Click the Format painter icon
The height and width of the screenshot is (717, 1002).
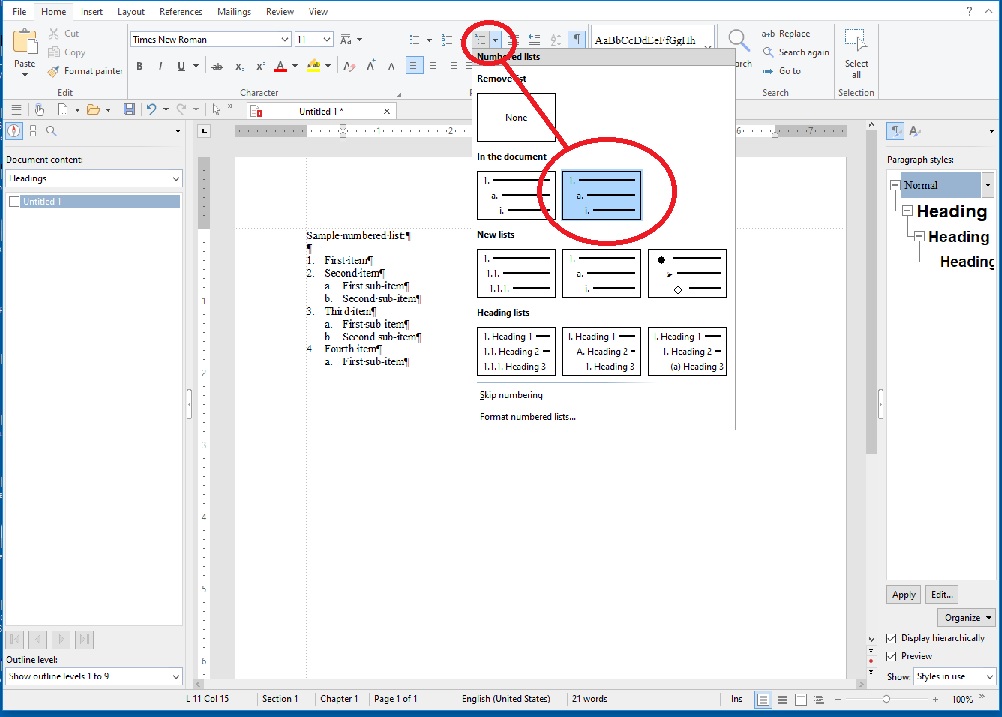(x=53, y=71)
